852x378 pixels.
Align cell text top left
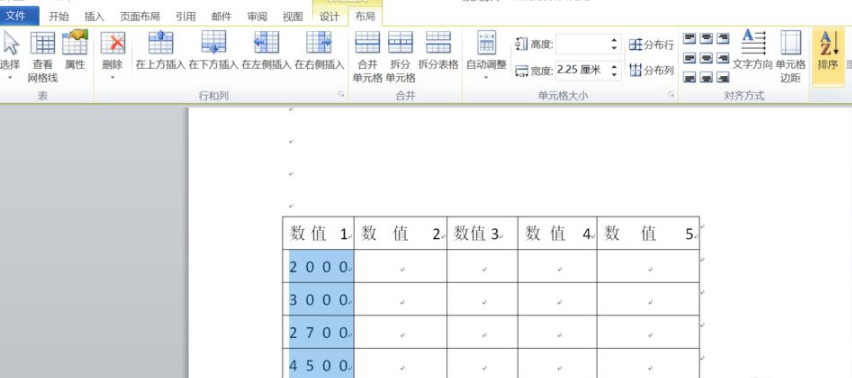click(x=690, y=39)
